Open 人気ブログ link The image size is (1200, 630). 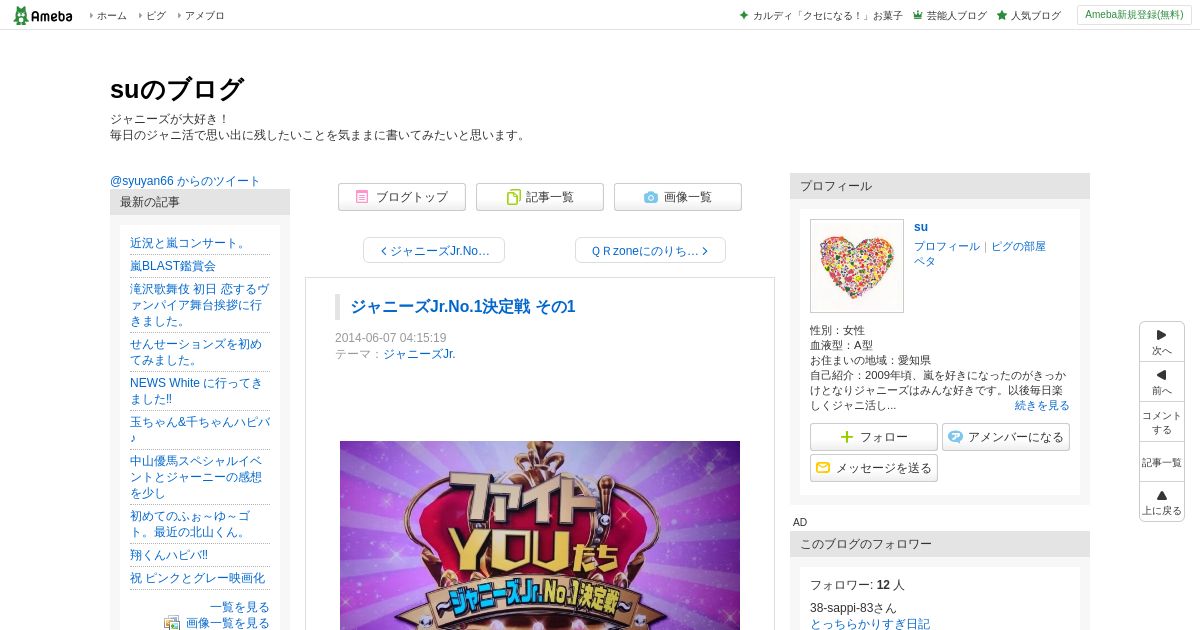point(1035,15)
